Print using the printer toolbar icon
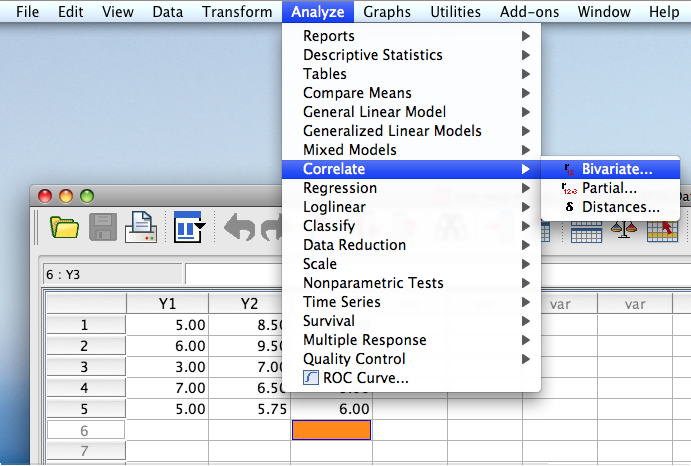 [x=141, y=227]
